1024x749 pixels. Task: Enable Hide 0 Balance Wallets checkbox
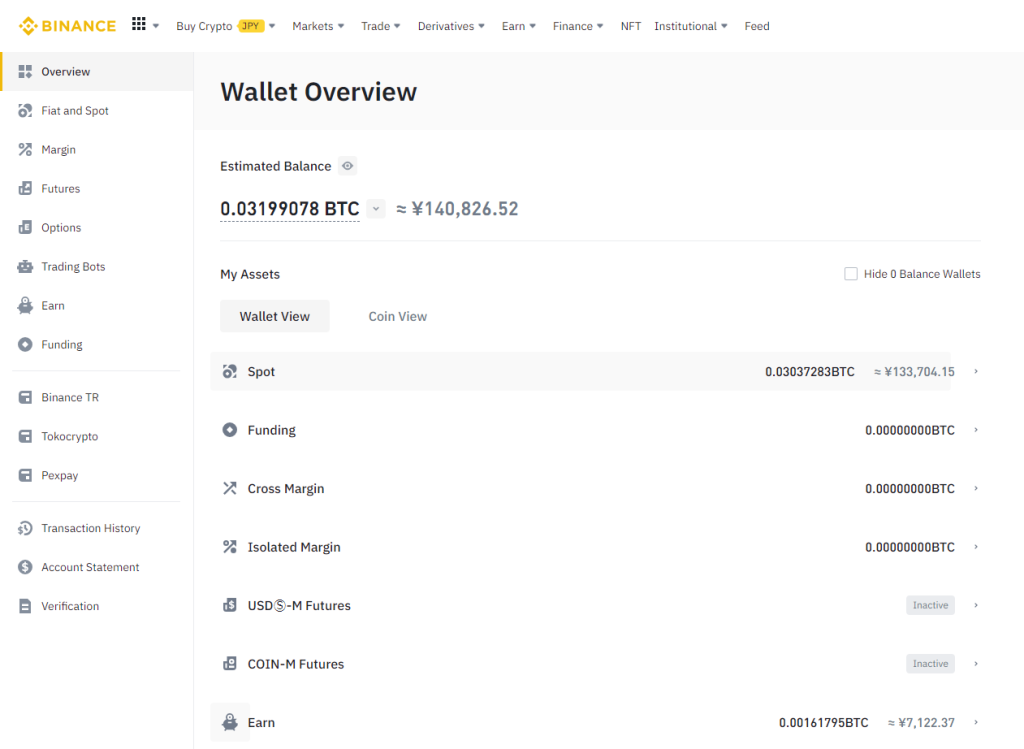coord(851,274)
